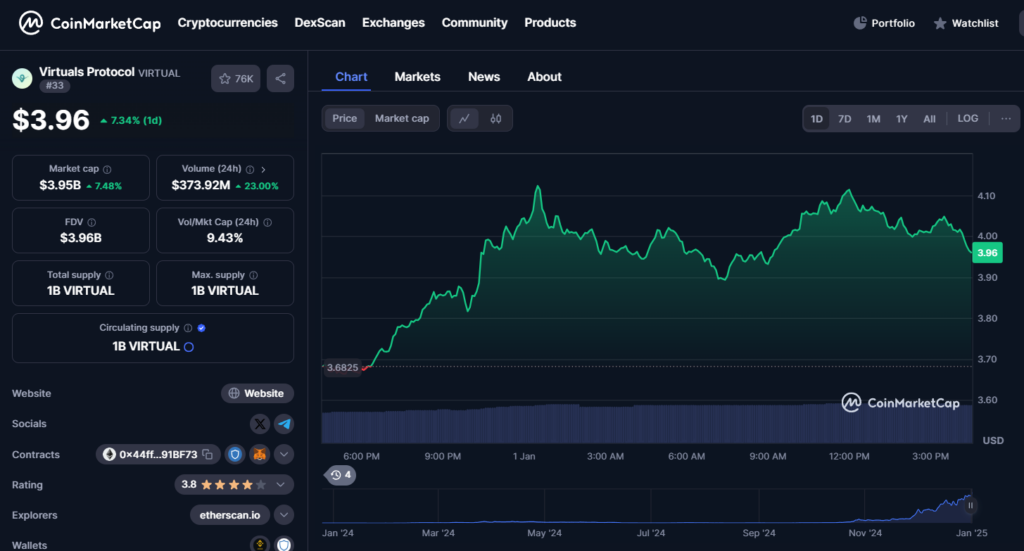Viewport: 1024px width, 551px height.
Task: Open the X (Twitter) social link
Action: pos(260,424)
